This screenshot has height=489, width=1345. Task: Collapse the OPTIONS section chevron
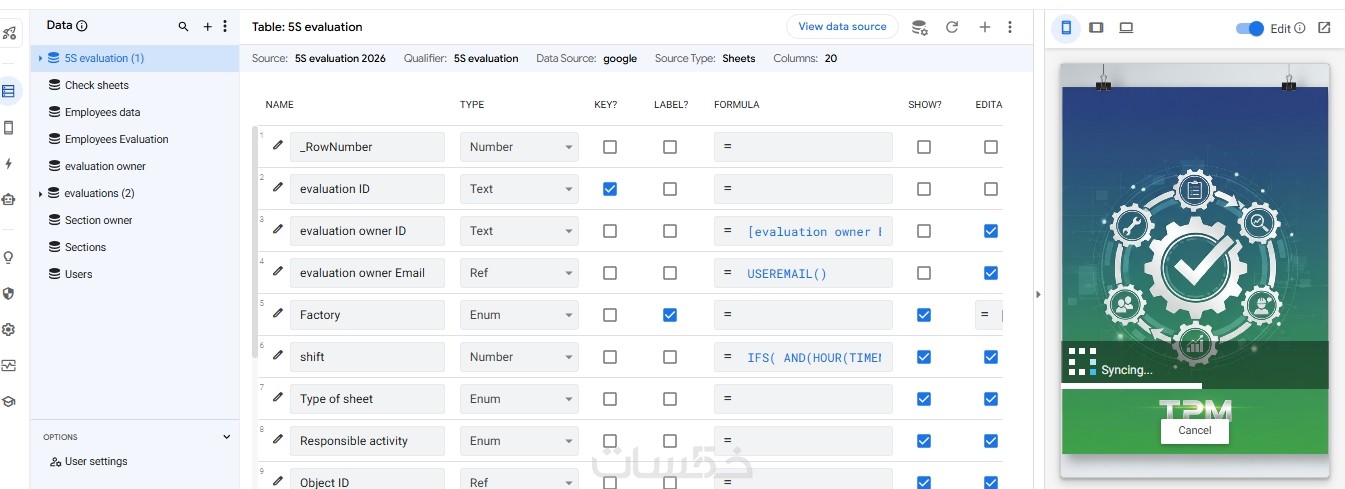click(227, 437)
